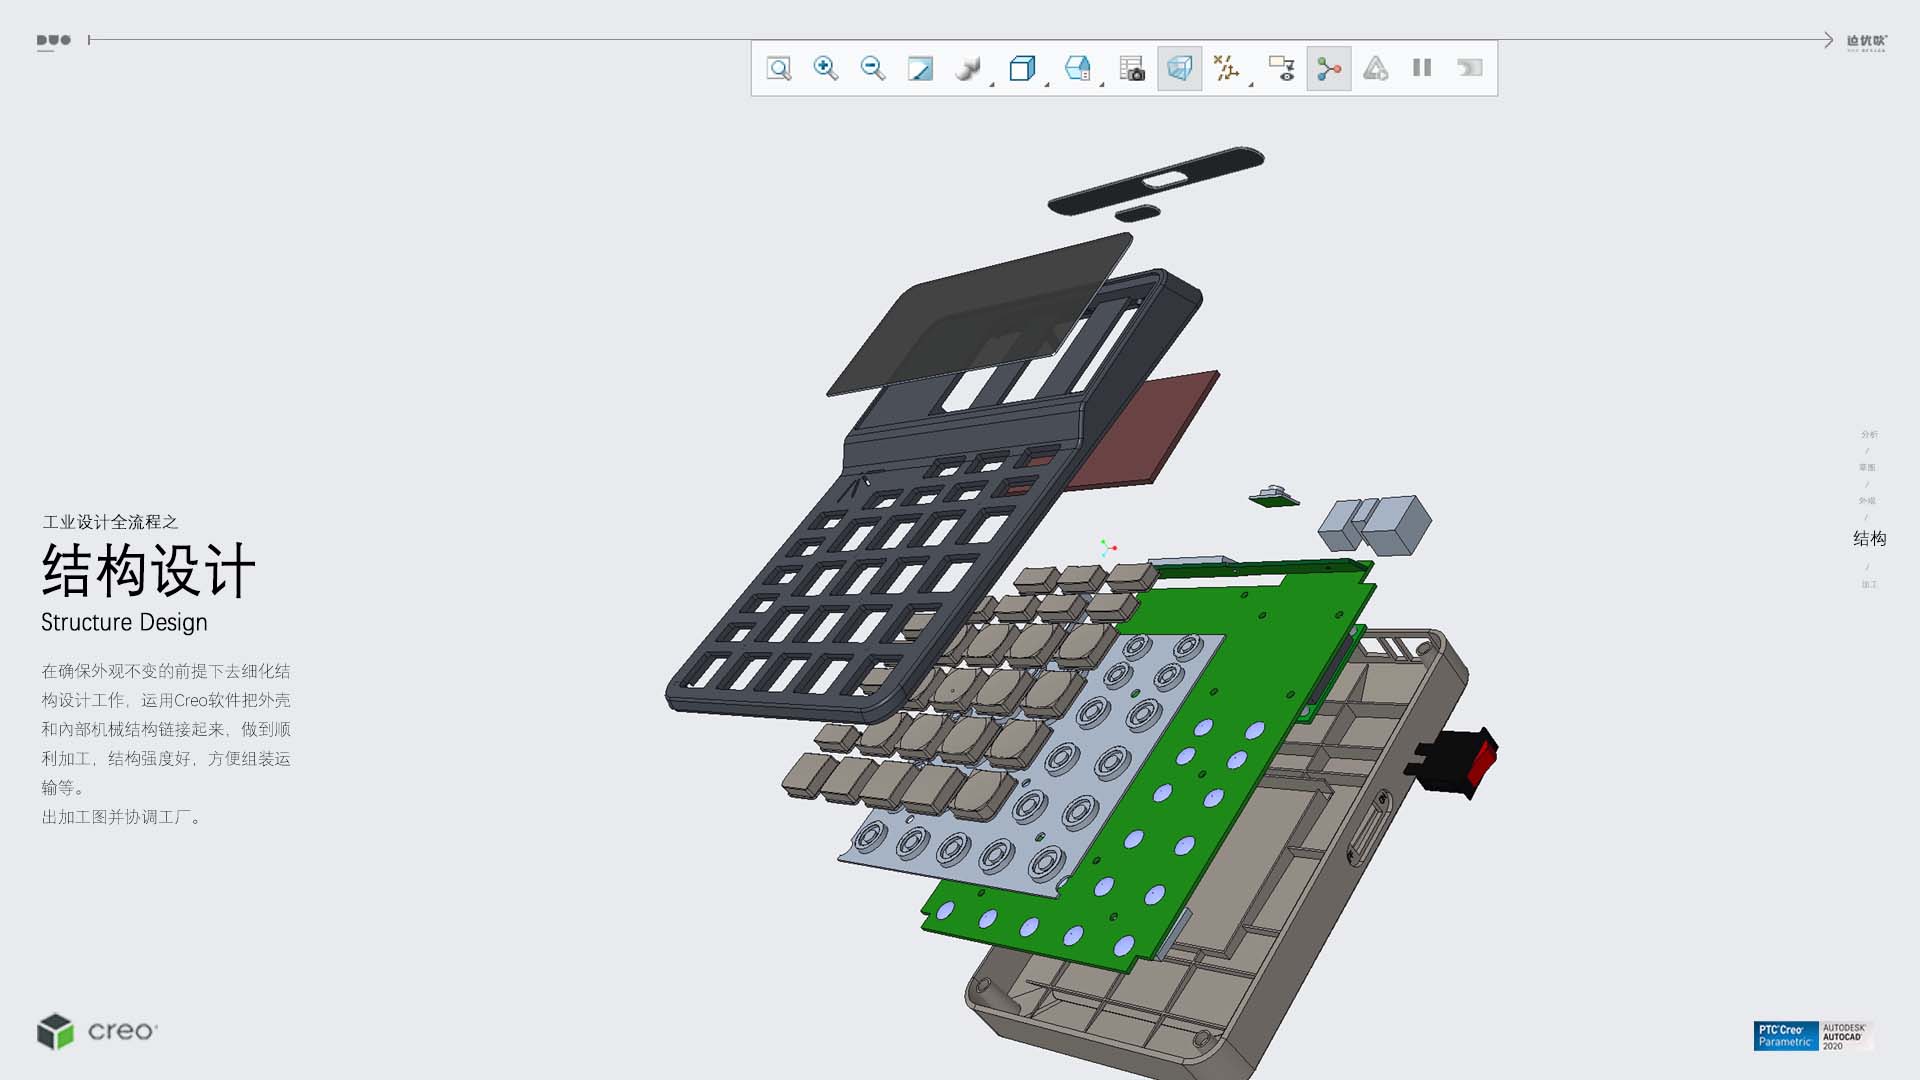Open the View Manager camera icon

[x=1131, y=68]
